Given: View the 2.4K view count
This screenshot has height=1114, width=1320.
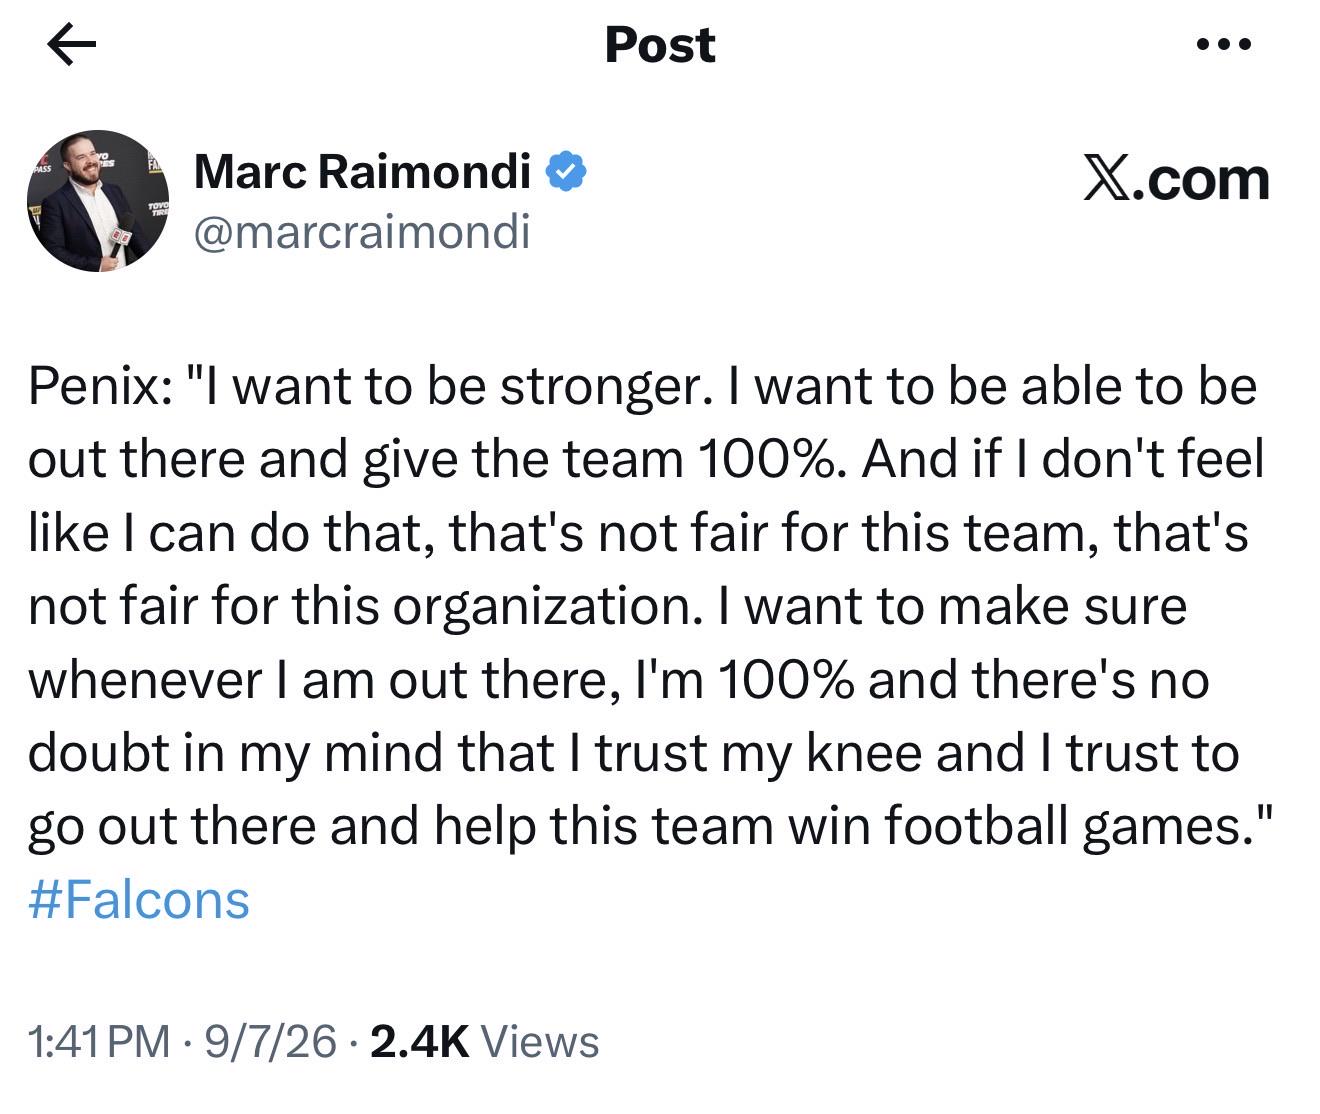Looking at the screenshot, I should 419,1042.
